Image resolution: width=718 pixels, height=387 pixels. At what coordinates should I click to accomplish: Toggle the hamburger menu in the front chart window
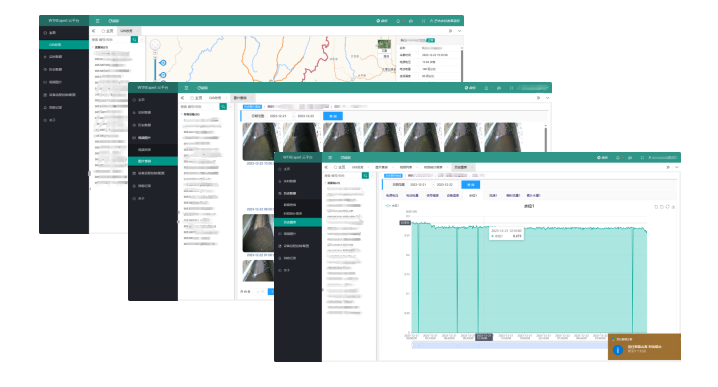click(x=330, y=158)
